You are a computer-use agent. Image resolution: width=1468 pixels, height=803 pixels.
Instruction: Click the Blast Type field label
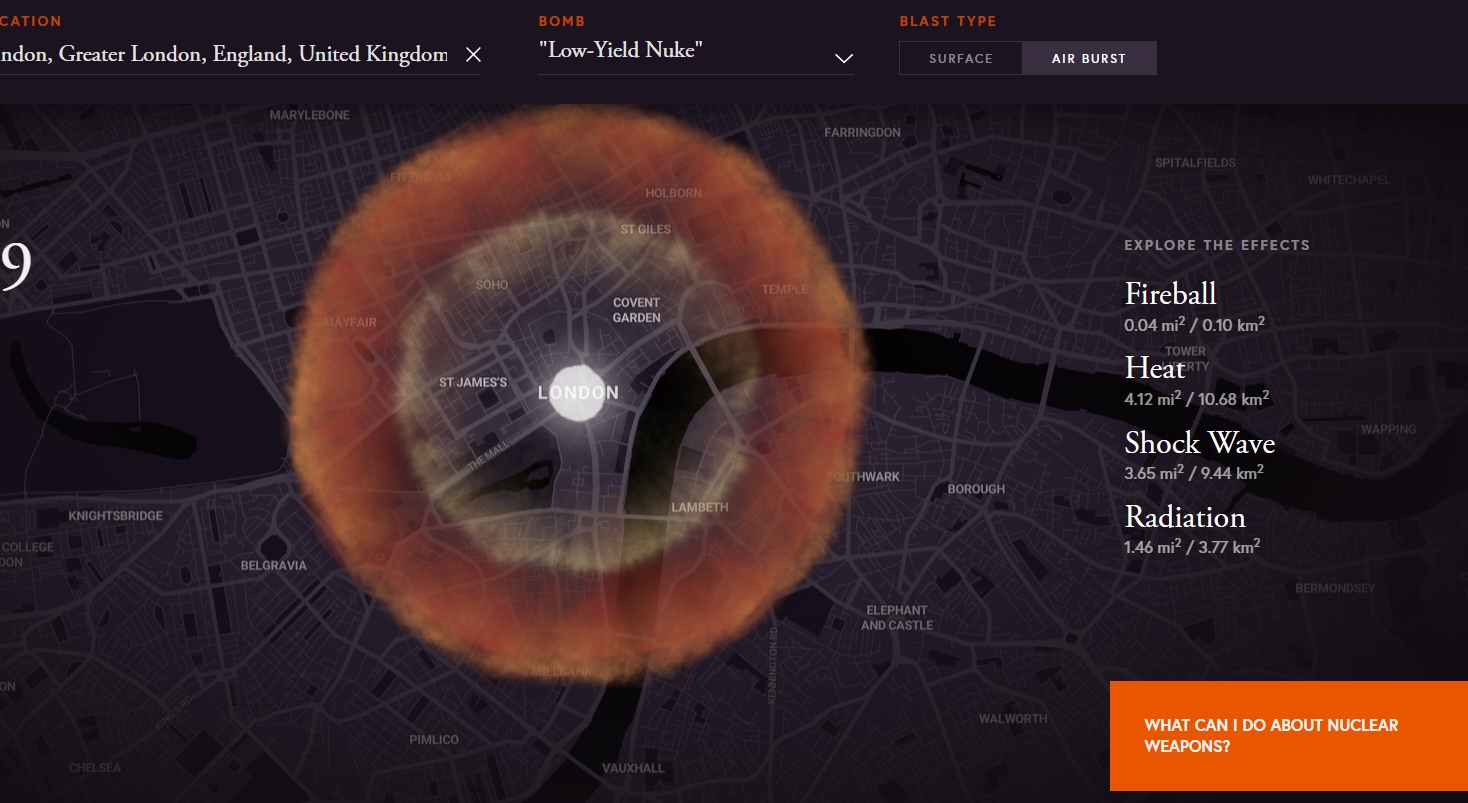tap(948, 21)
